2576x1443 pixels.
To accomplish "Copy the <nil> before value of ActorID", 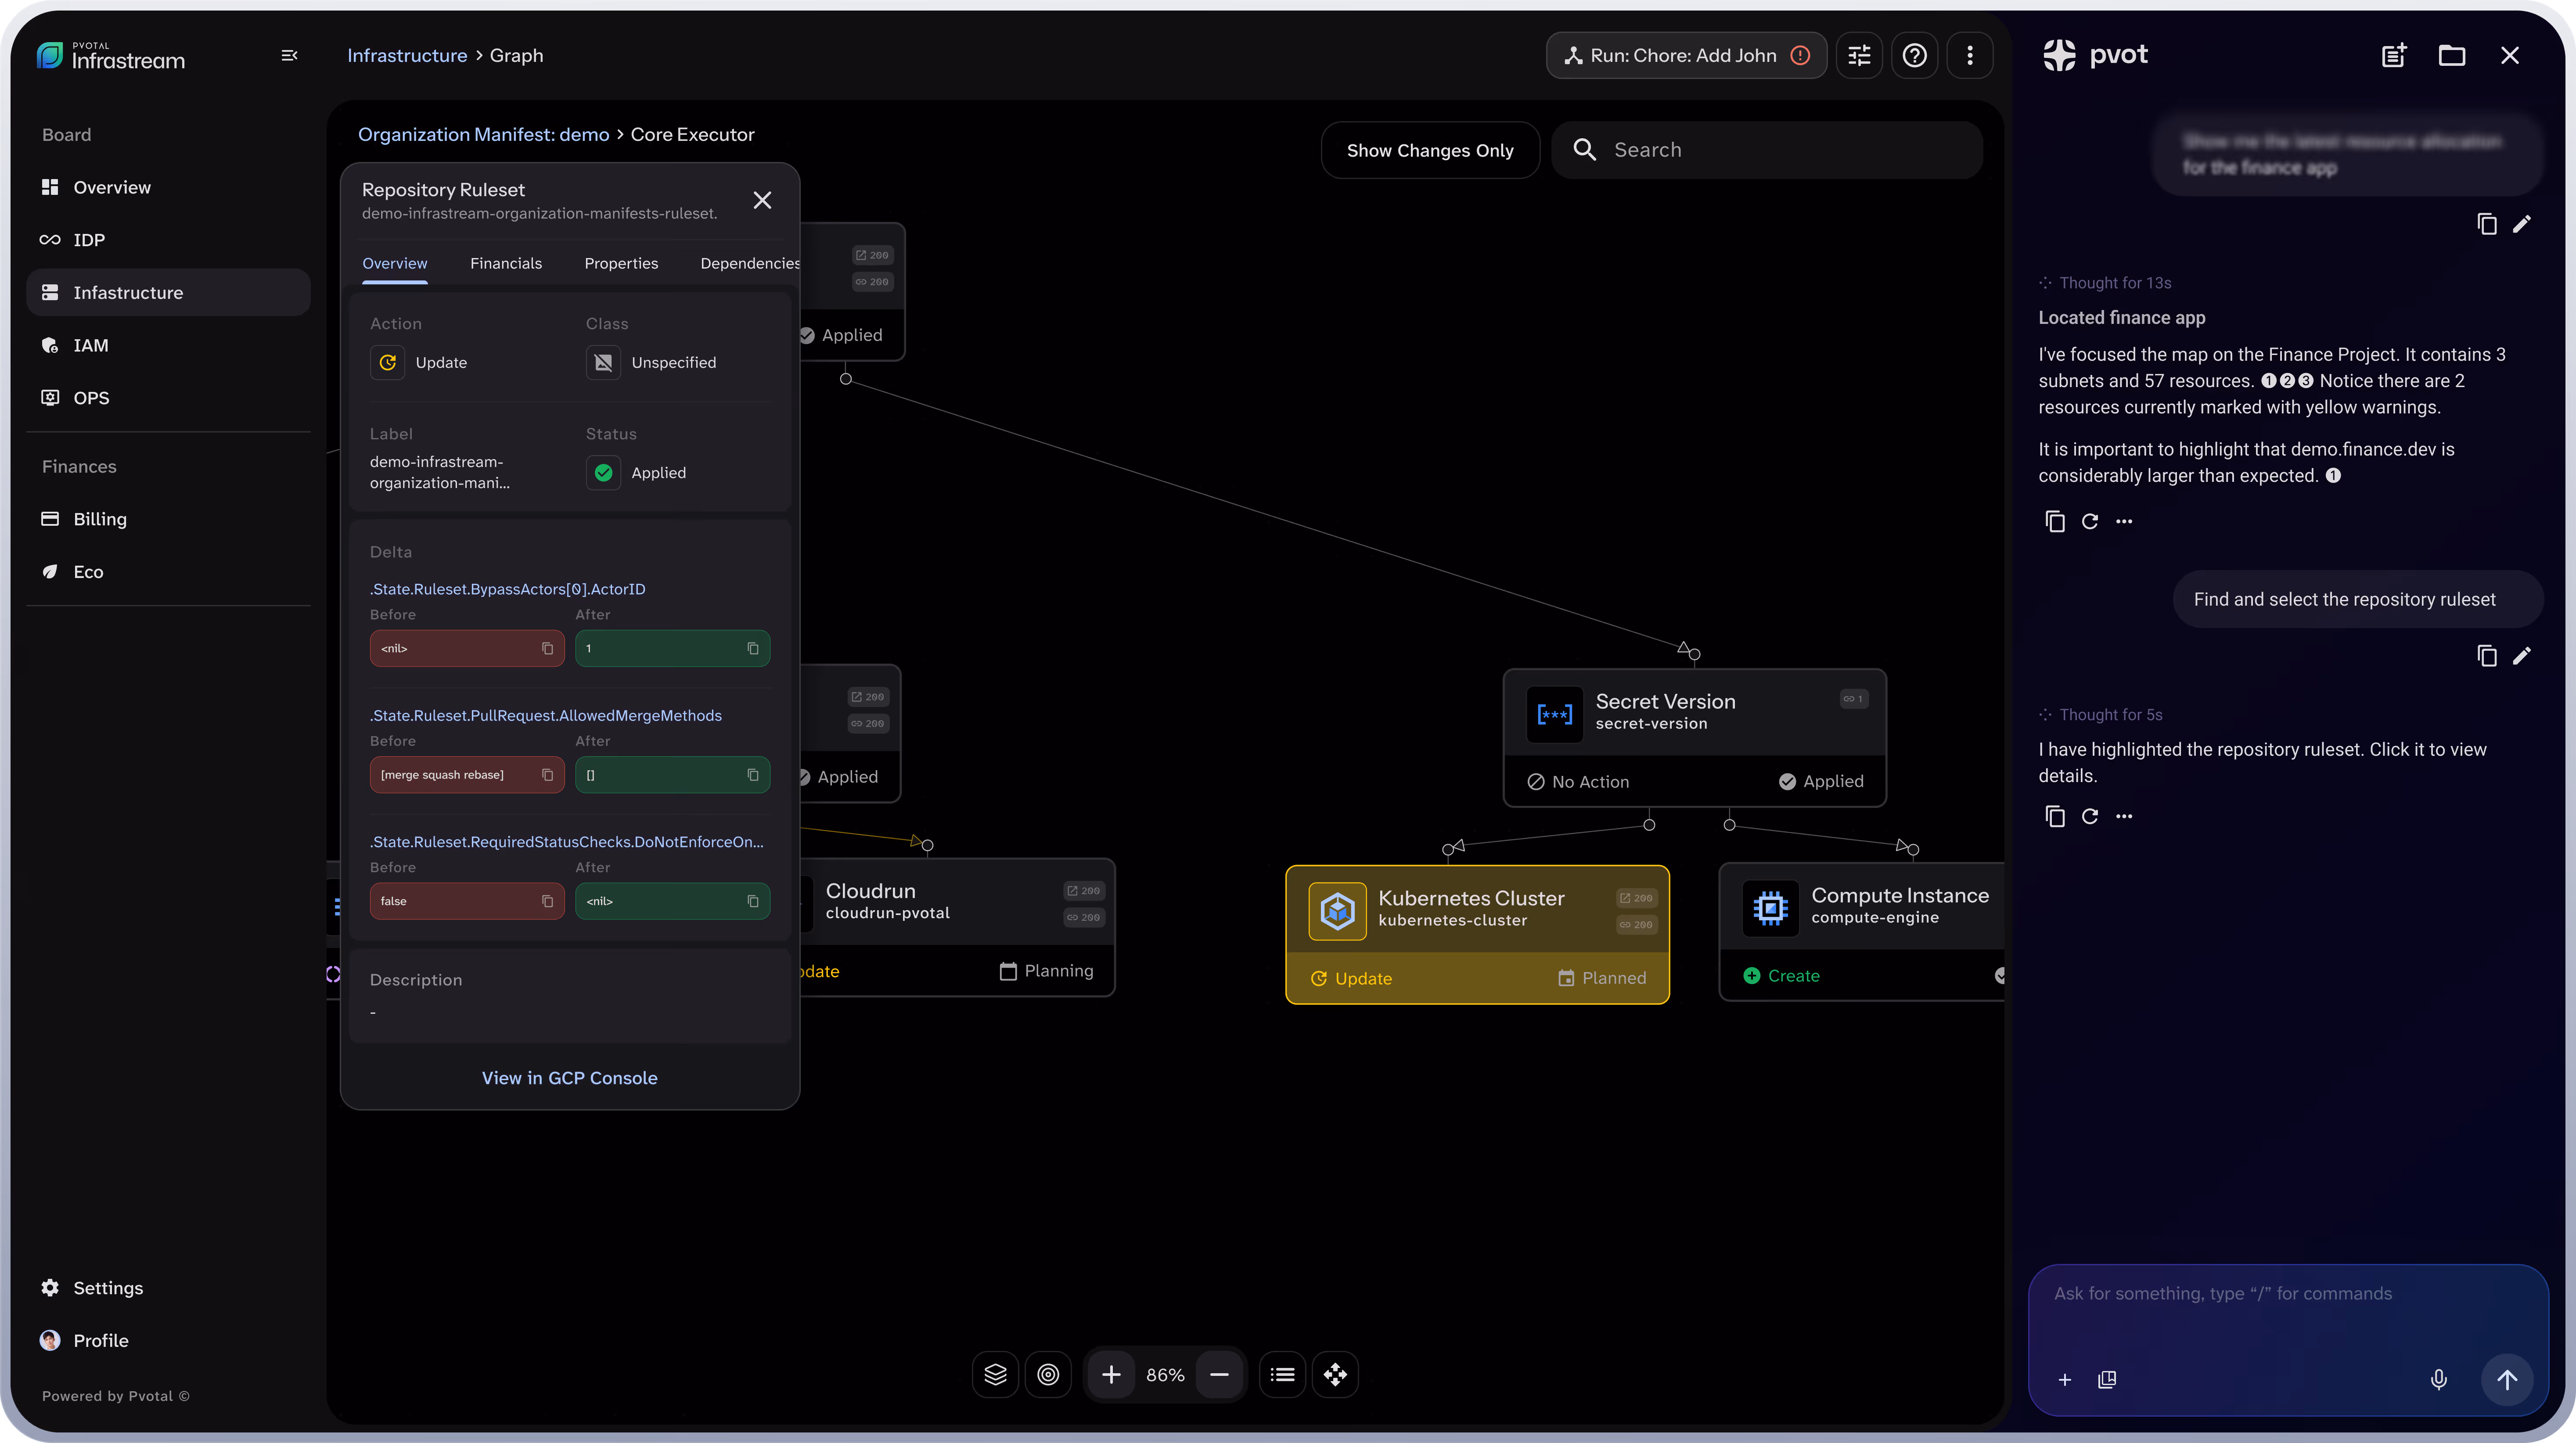I will point(547,649).
